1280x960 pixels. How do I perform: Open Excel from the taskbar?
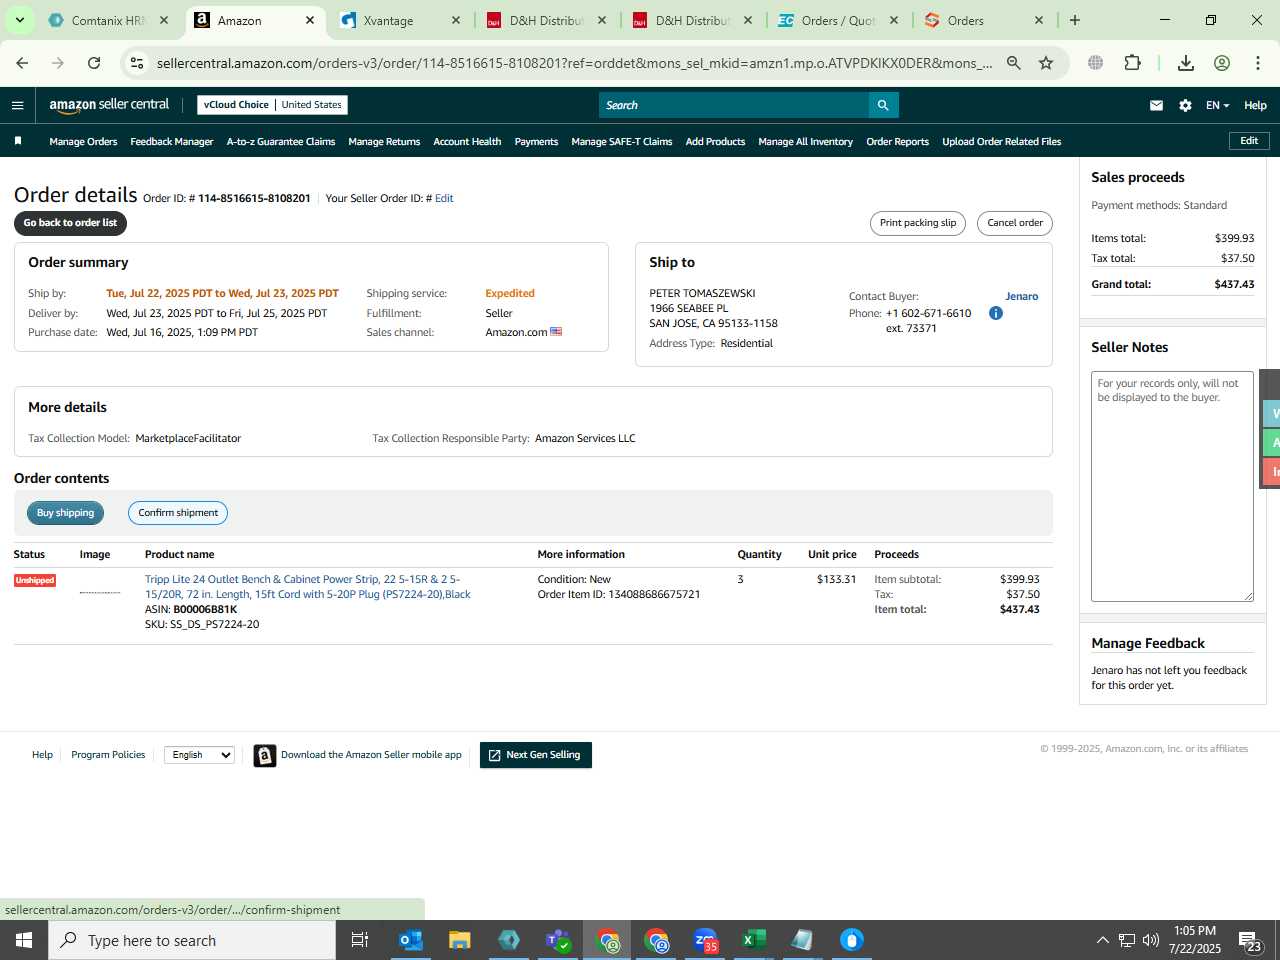point(754,940)
